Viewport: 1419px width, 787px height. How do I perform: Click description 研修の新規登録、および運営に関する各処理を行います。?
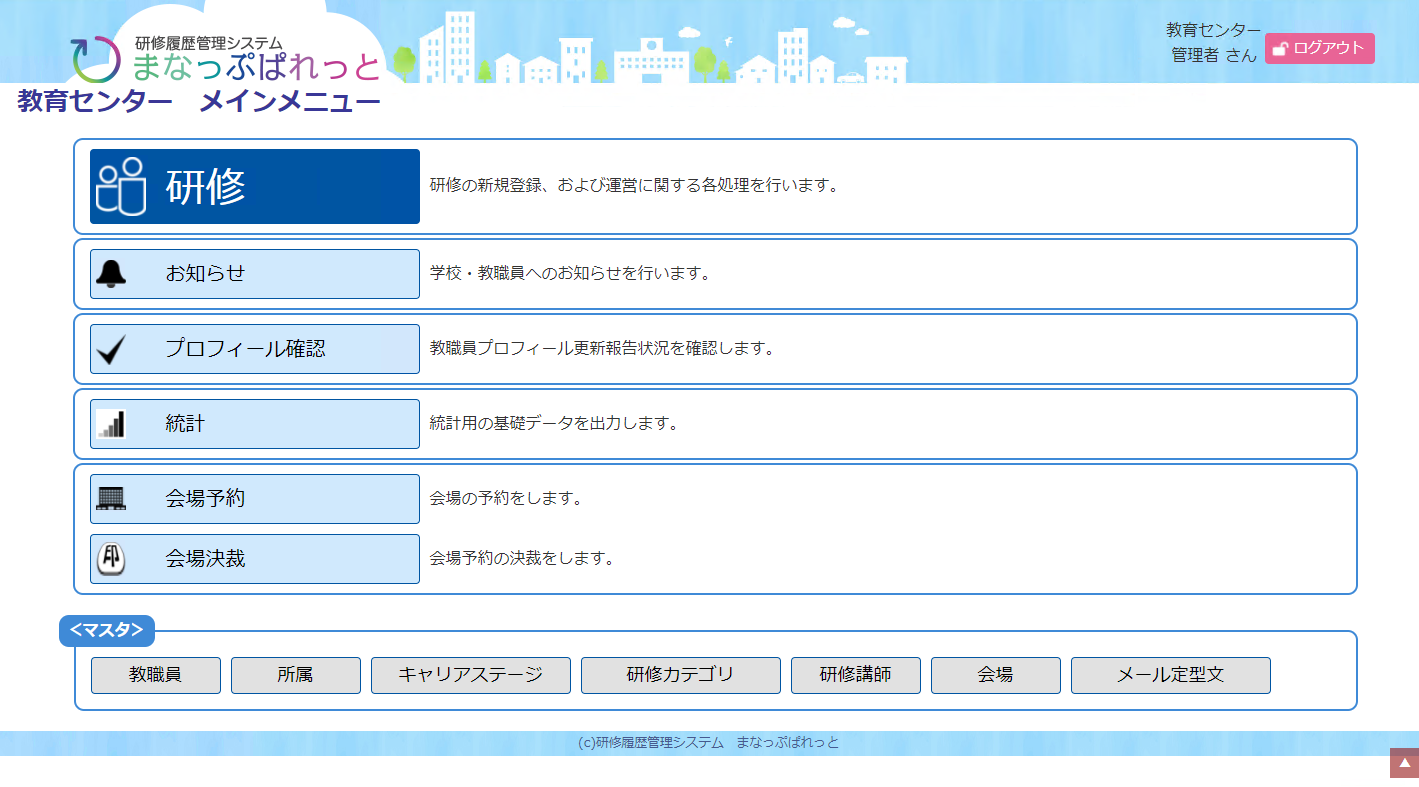pos(634,185)
